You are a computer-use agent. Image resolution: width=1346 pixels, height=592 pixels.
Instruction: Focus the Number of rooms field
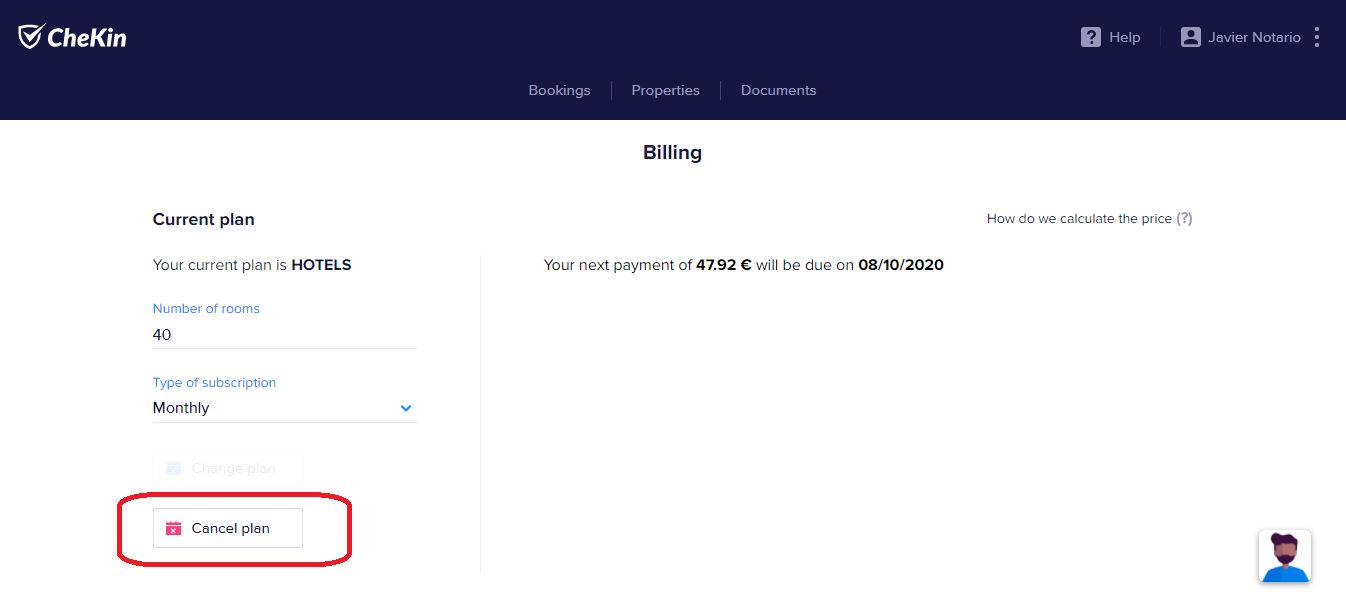(284, 335)
